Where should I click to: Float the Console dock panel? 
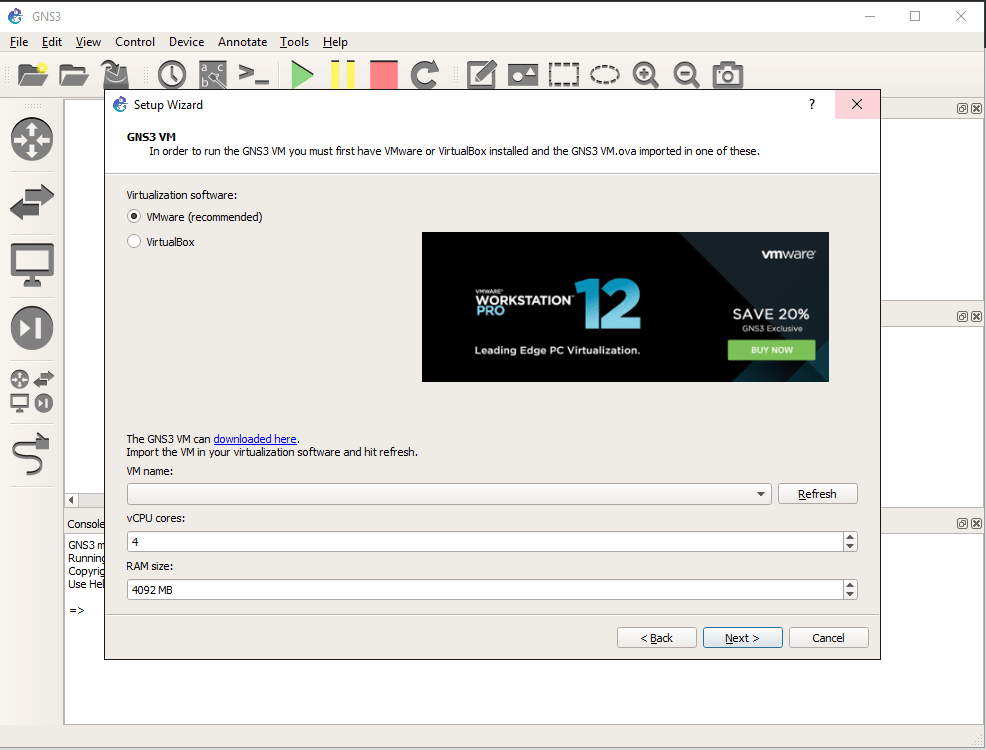point(962,523)
